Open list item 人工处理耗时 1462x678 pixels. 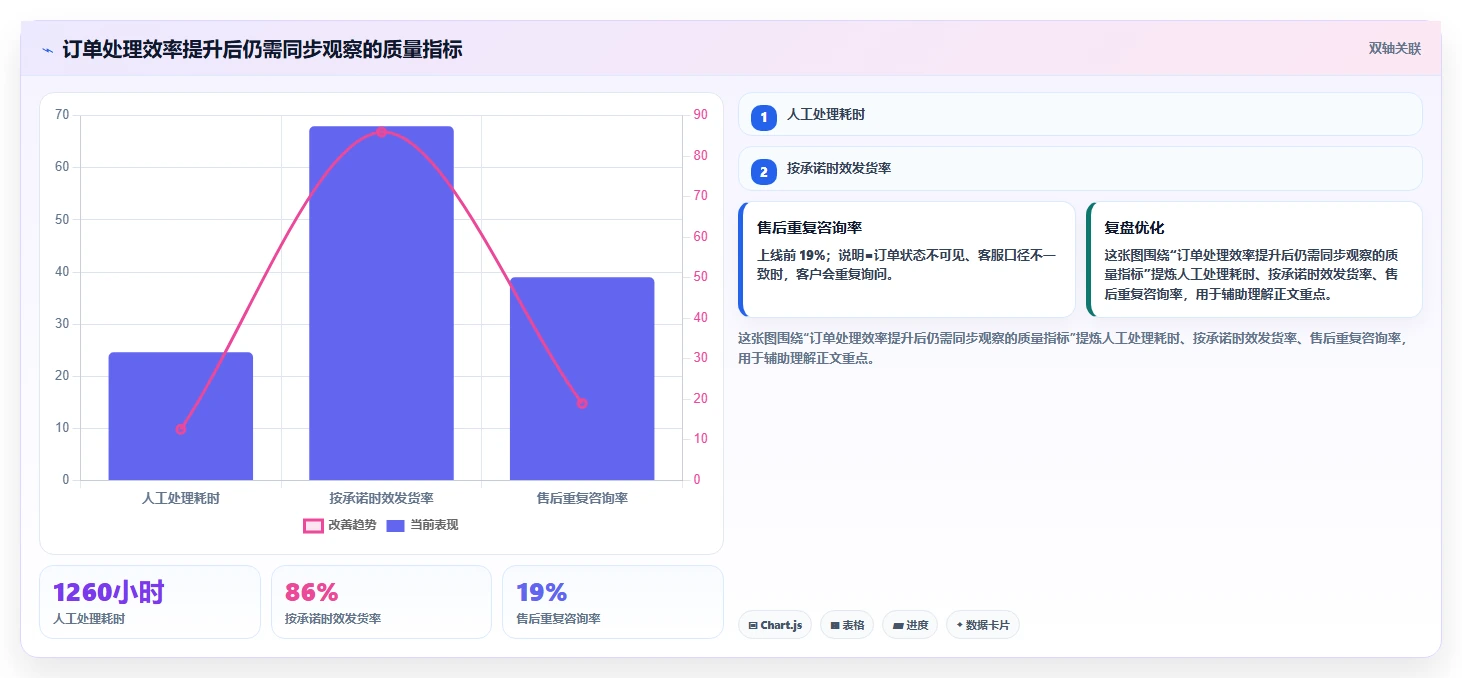tap(1080, 114)
